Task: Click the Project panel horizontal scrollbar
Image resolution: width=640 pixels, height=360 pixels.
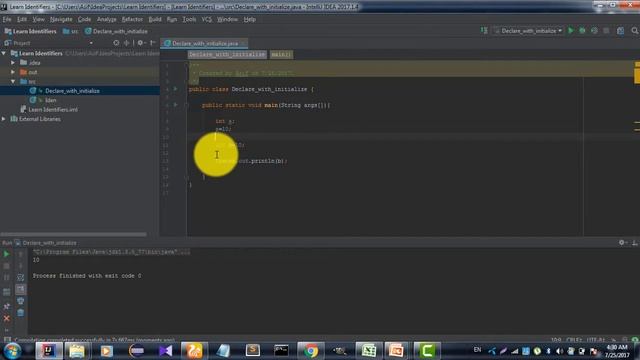Action: click(73, 234)
